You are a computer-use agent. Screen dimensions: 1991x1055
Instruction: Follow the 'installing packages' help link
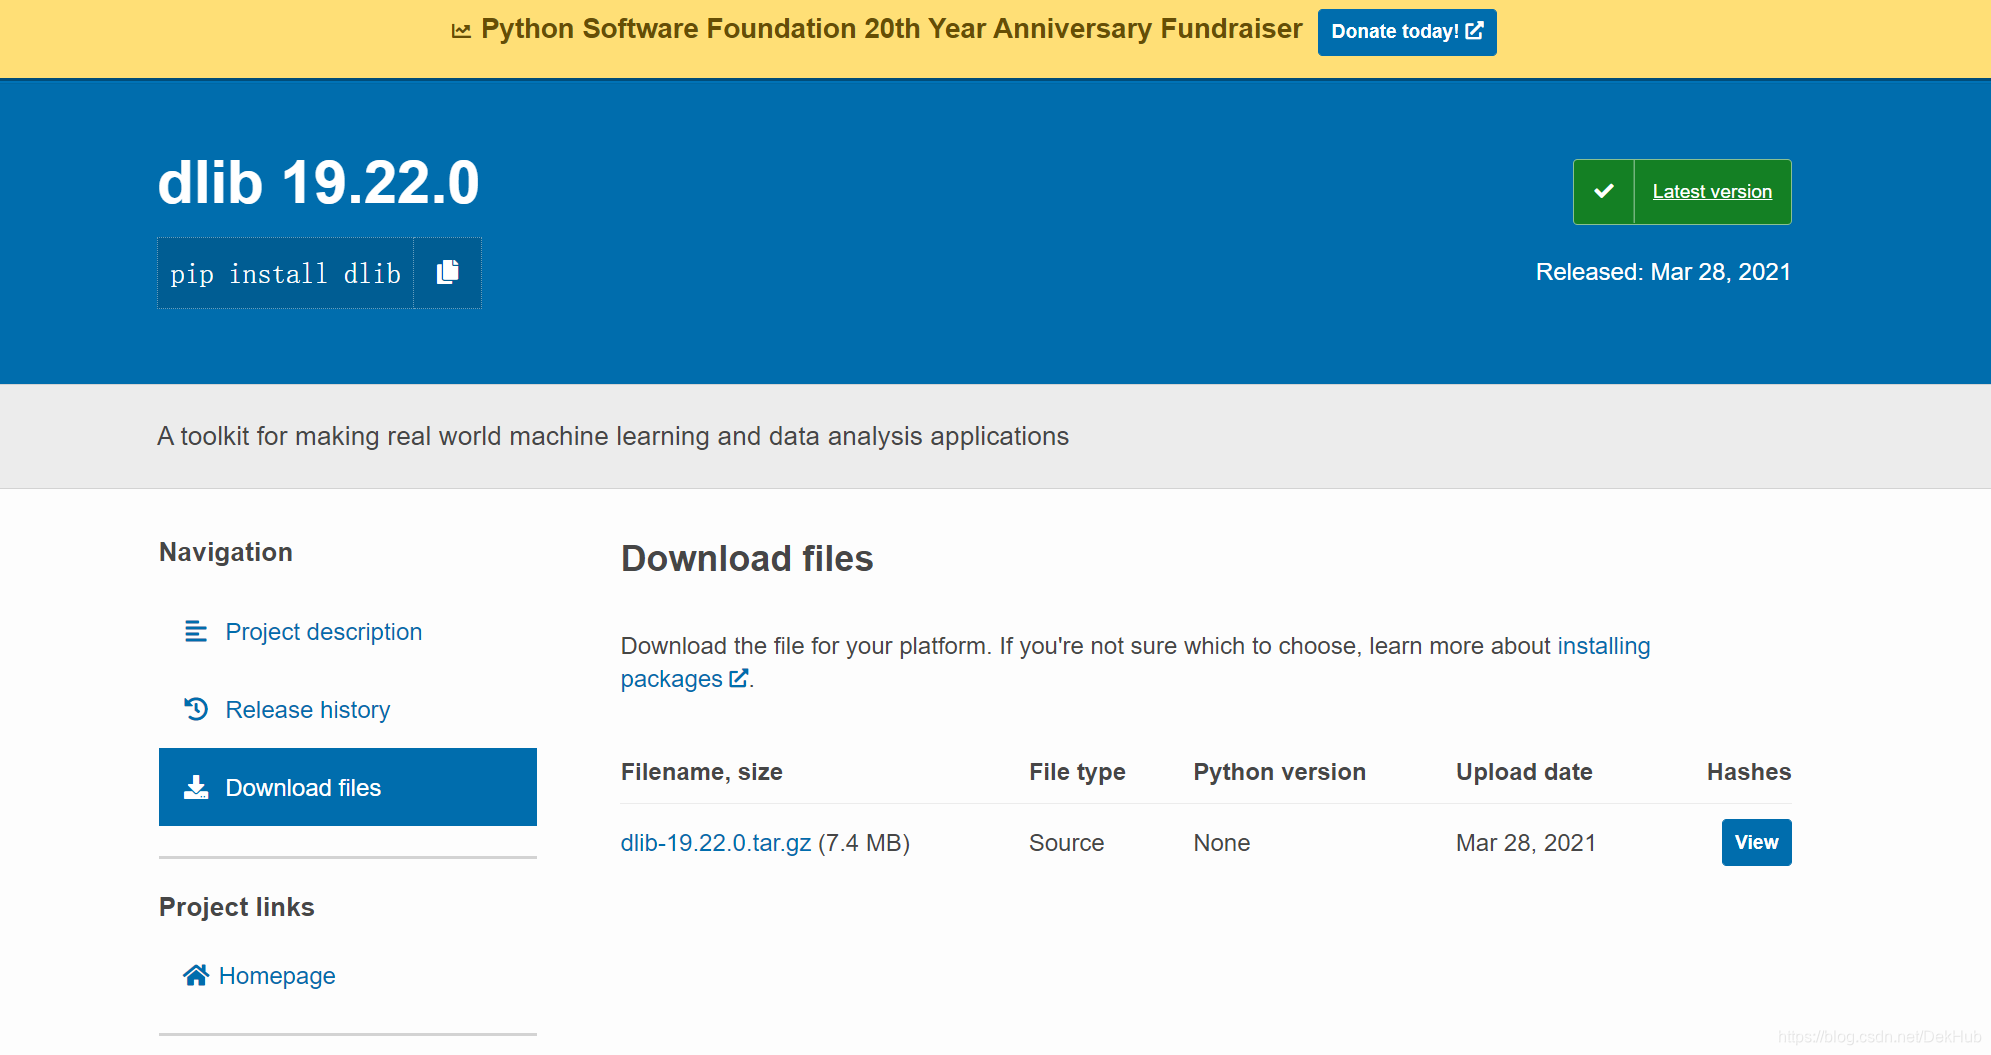[x=1135, y=662]
